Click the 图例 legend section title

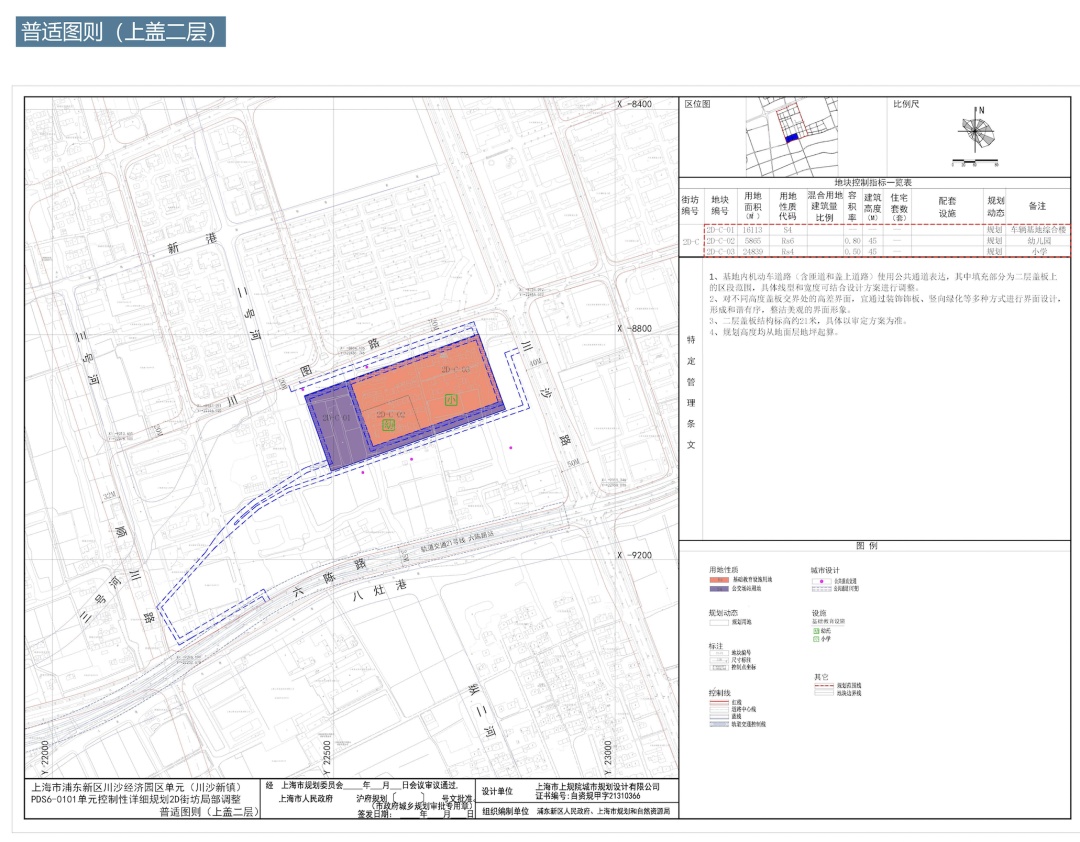[866, 546]
